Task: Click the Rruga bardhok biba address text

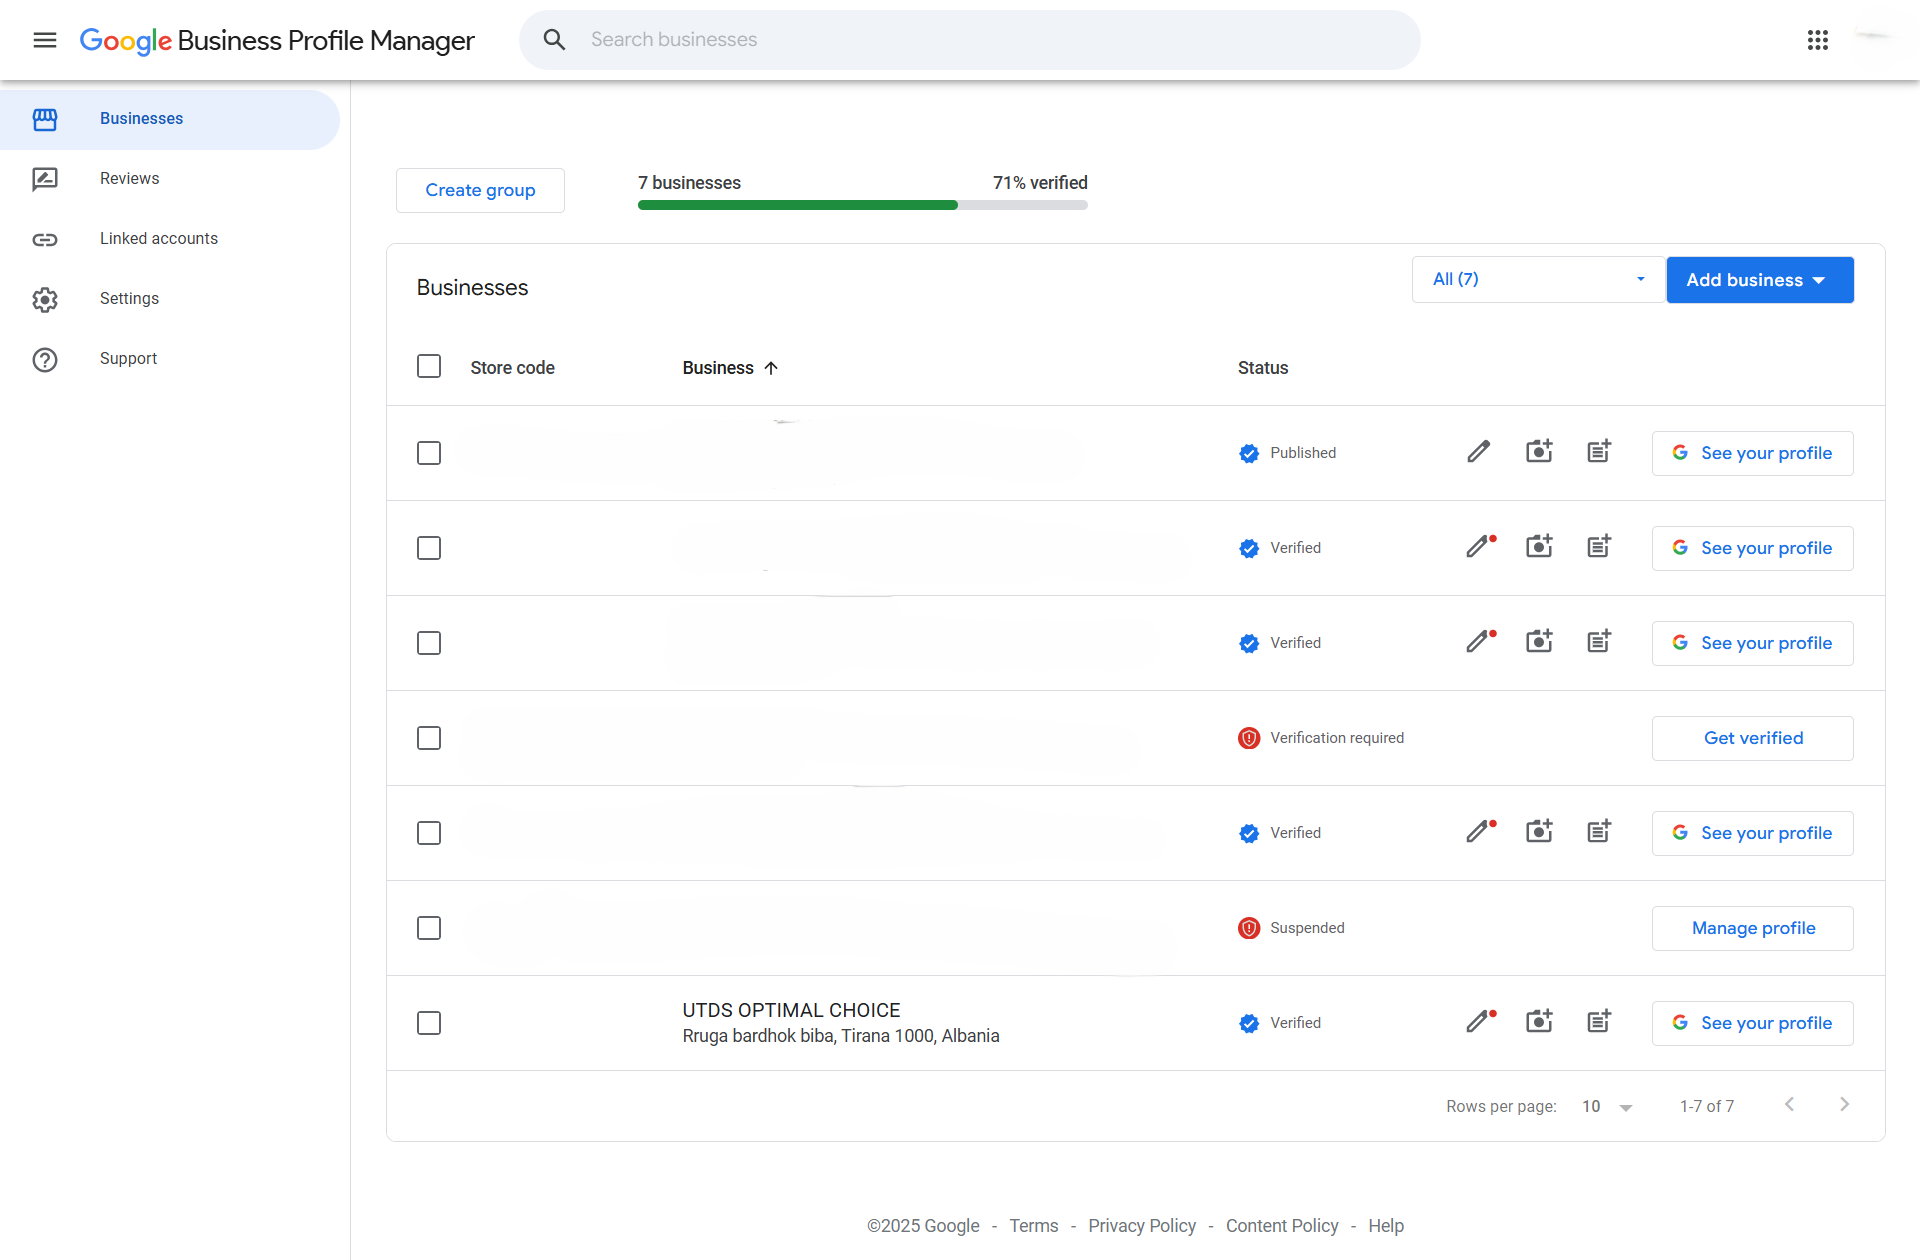Action: point(841,1036)
